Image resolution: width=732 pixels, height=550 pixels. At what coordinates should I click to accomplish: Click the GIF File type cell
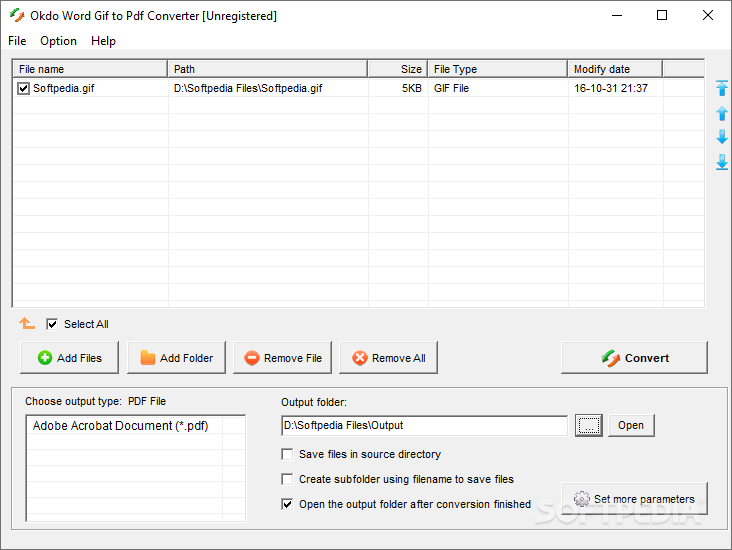point(451,88)
